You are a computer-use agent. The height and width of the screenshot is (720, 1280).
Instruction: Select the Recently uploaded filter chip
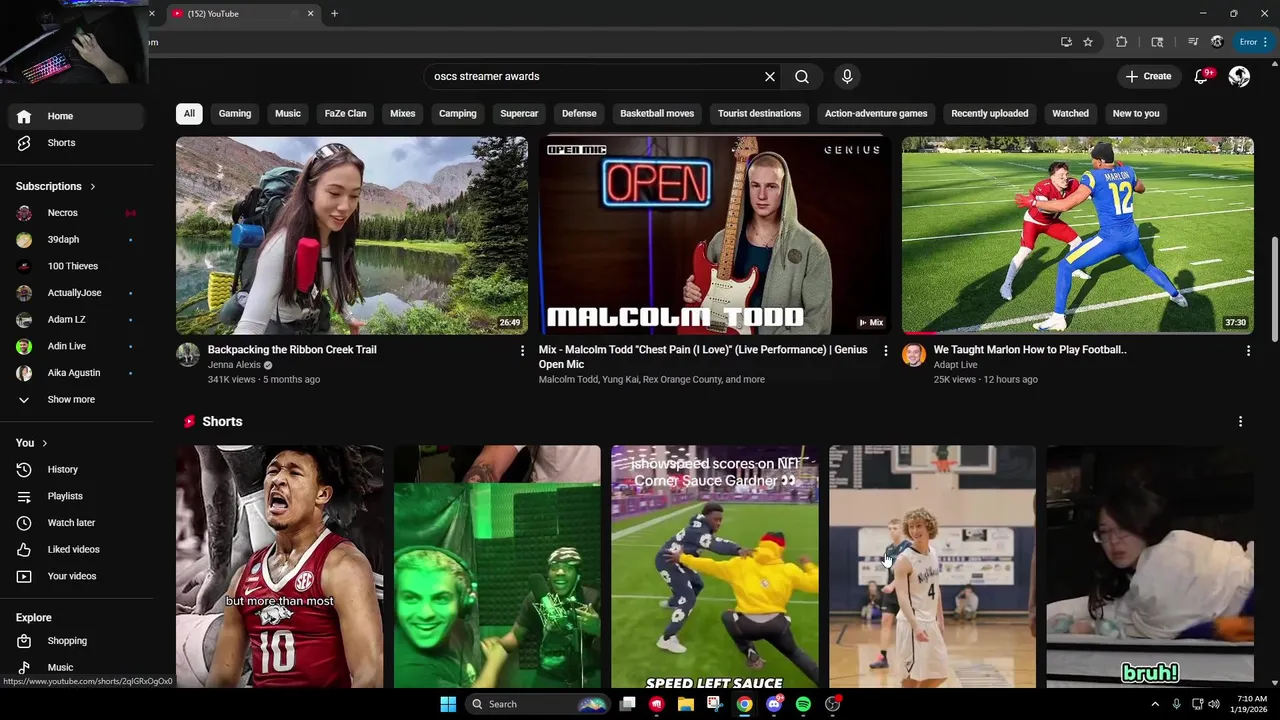coord(989,113)
